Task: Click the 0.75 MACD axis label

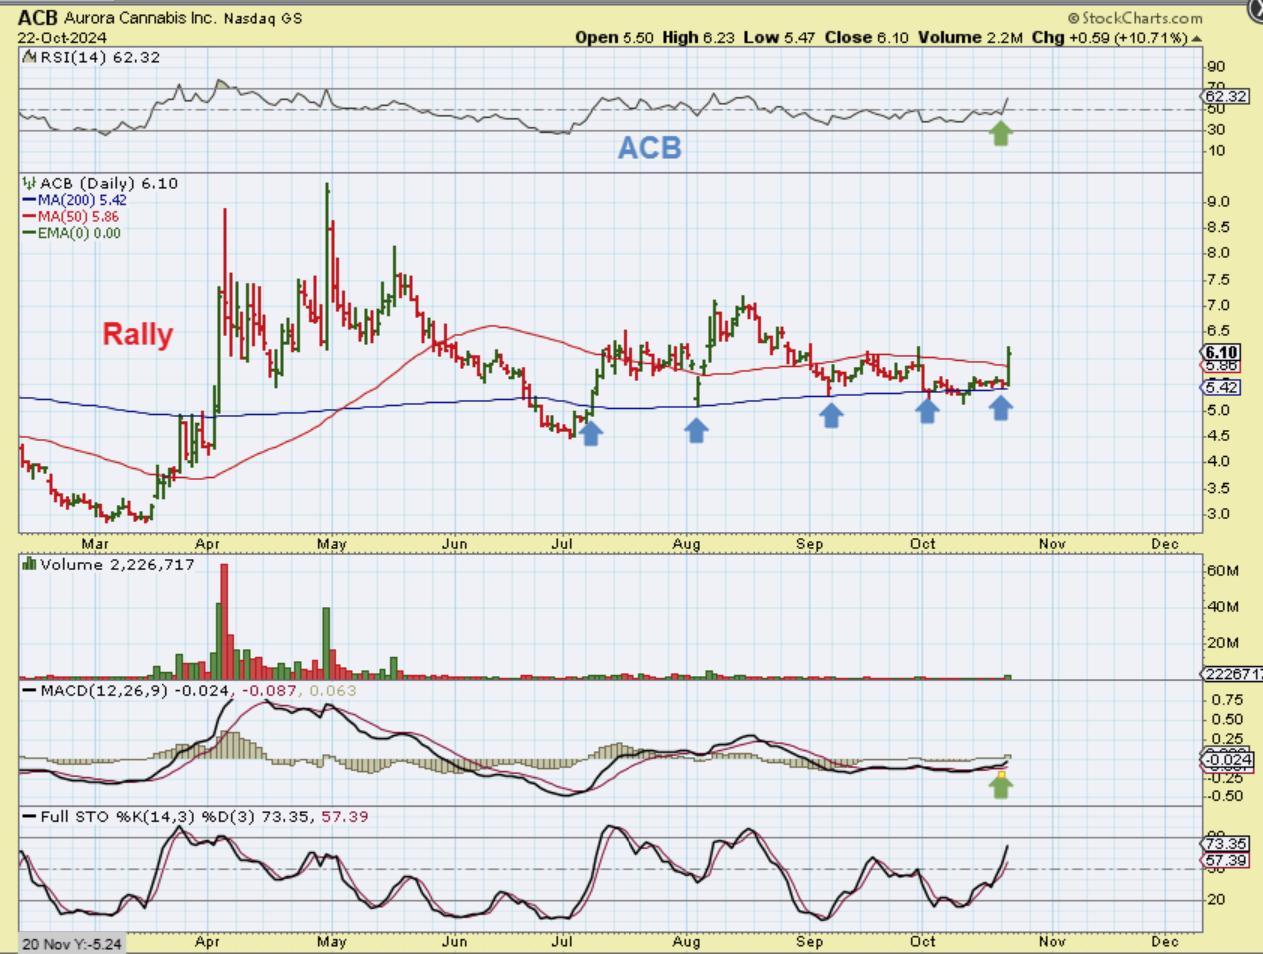Action: (1226, 700)
